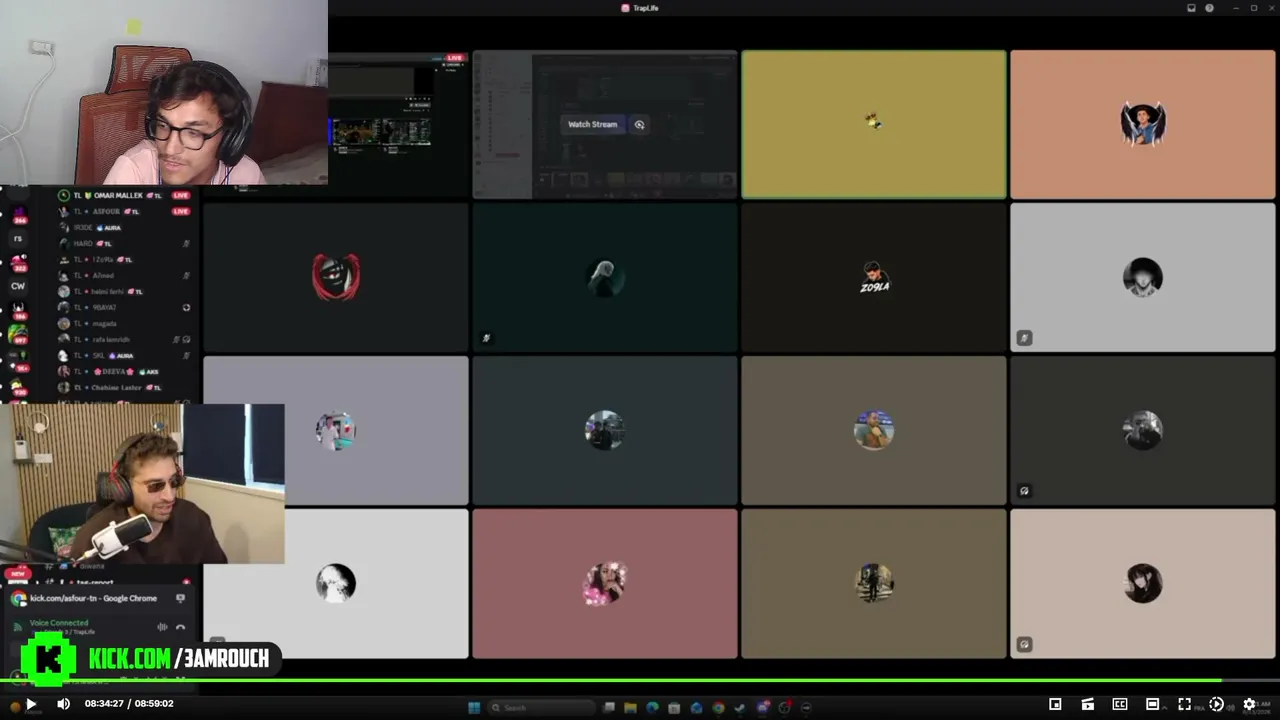Select the beige tile with dark-hair avatar
The image size is (1280, 720).
pos(1143,584)
